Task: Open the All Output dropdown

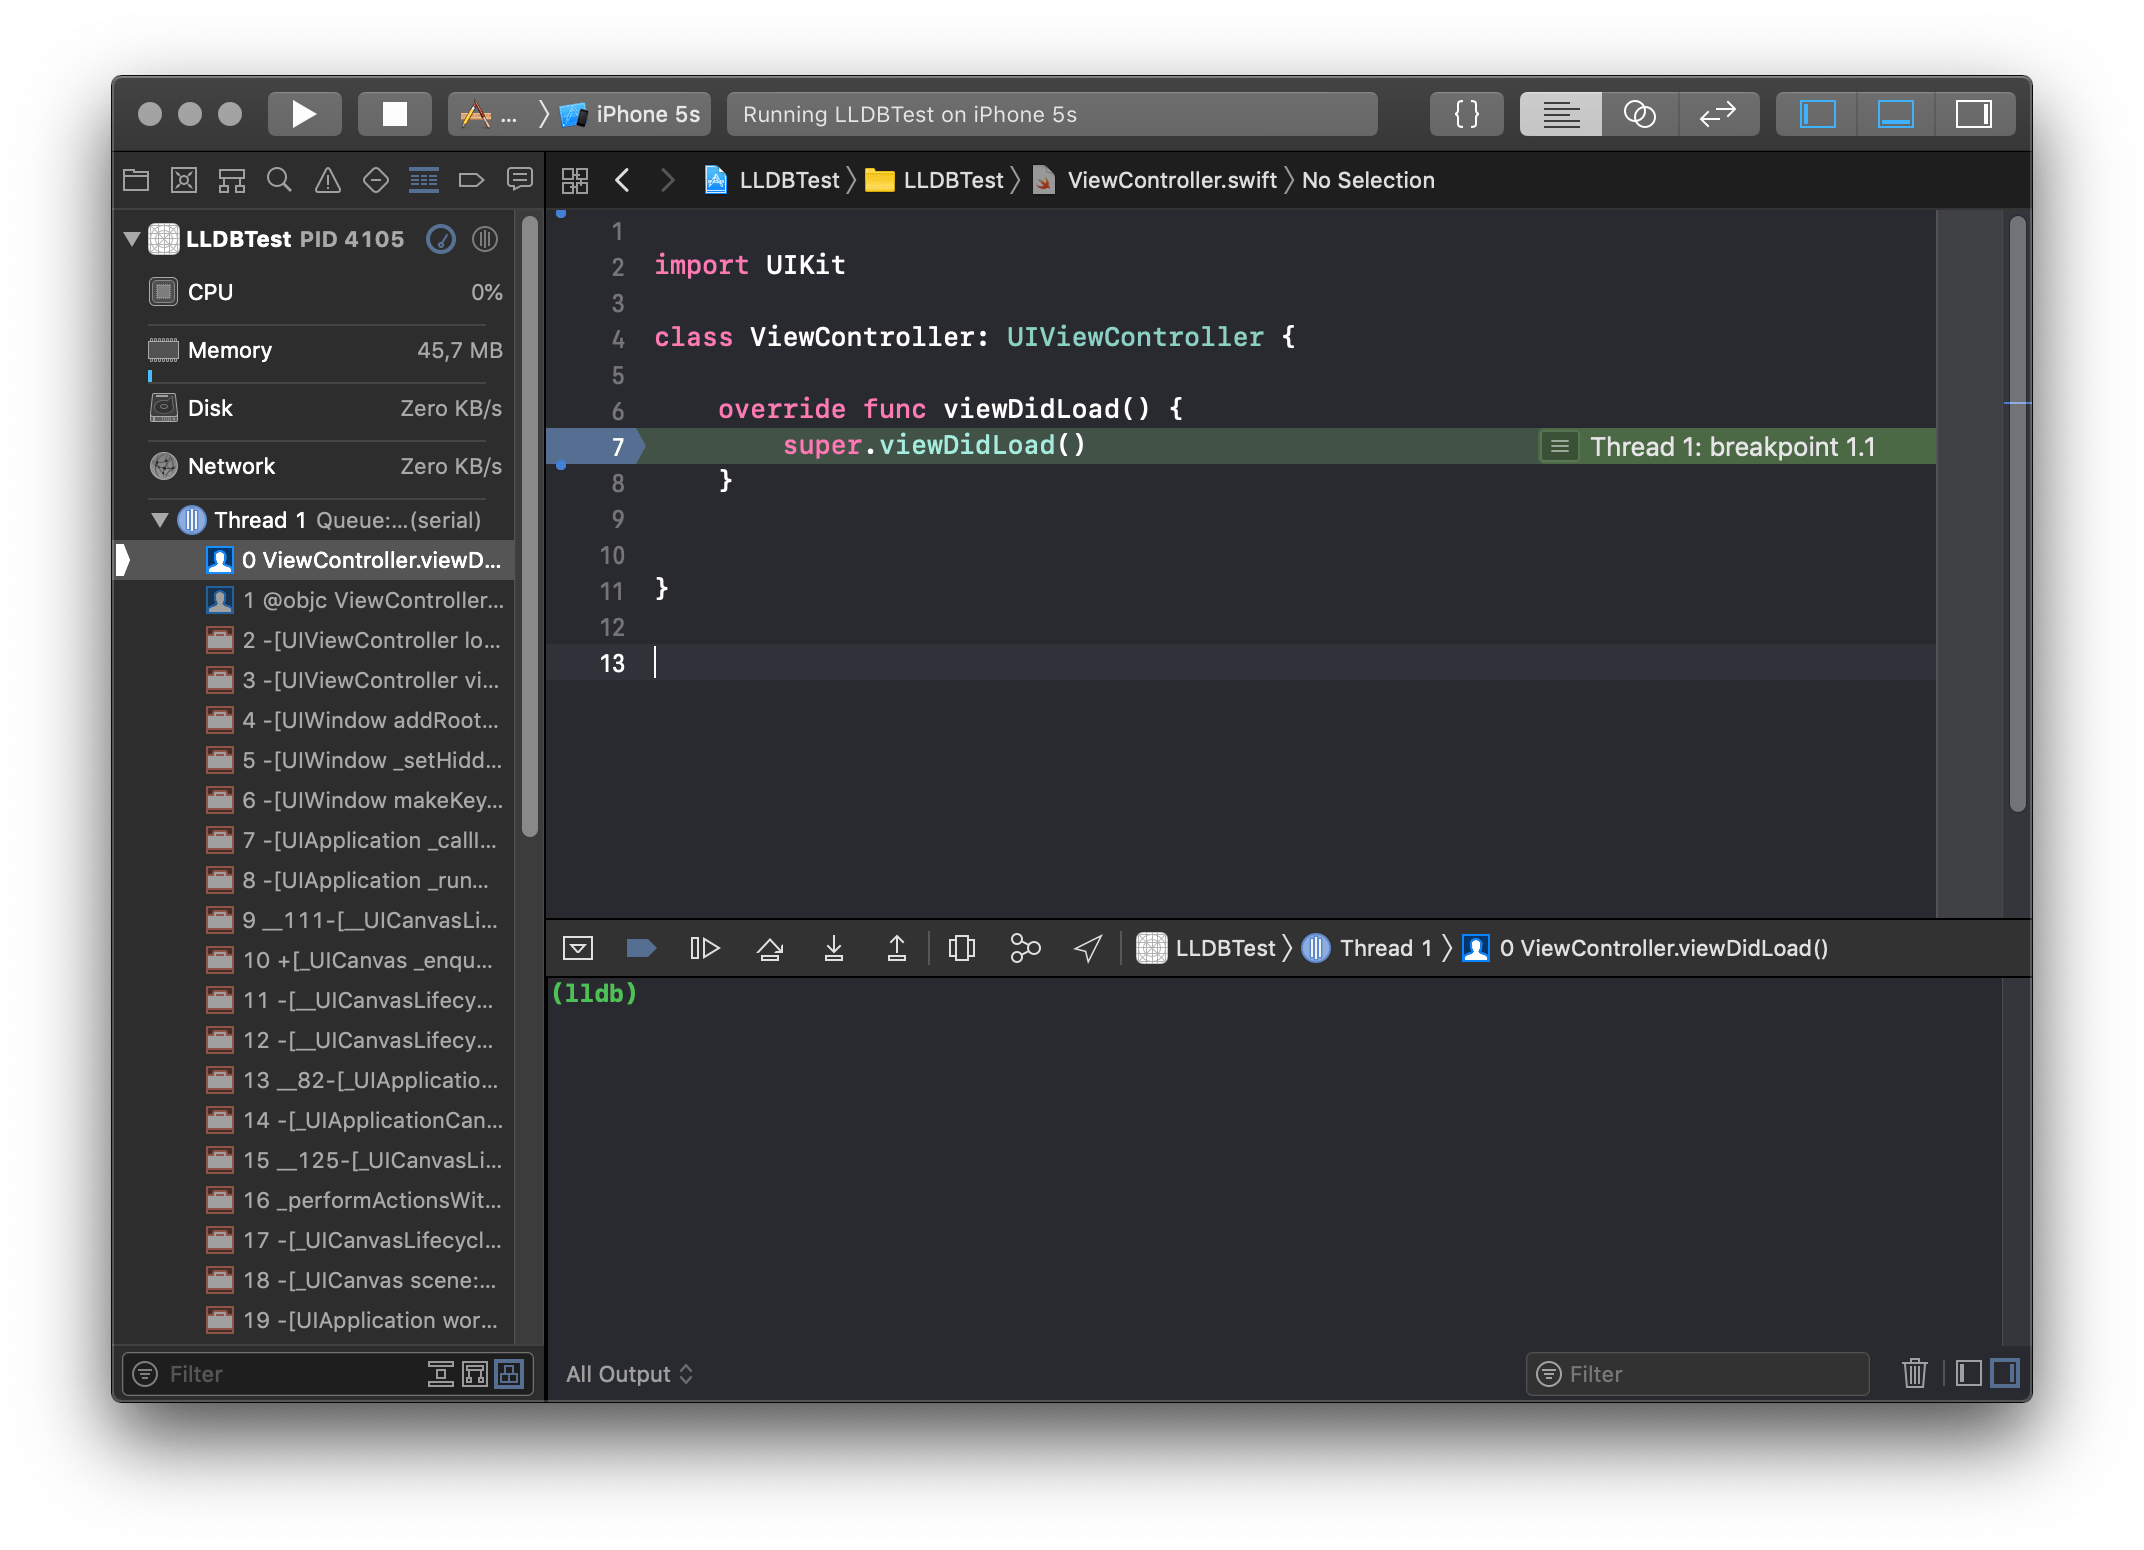Action: click(x=629, y=1374)
